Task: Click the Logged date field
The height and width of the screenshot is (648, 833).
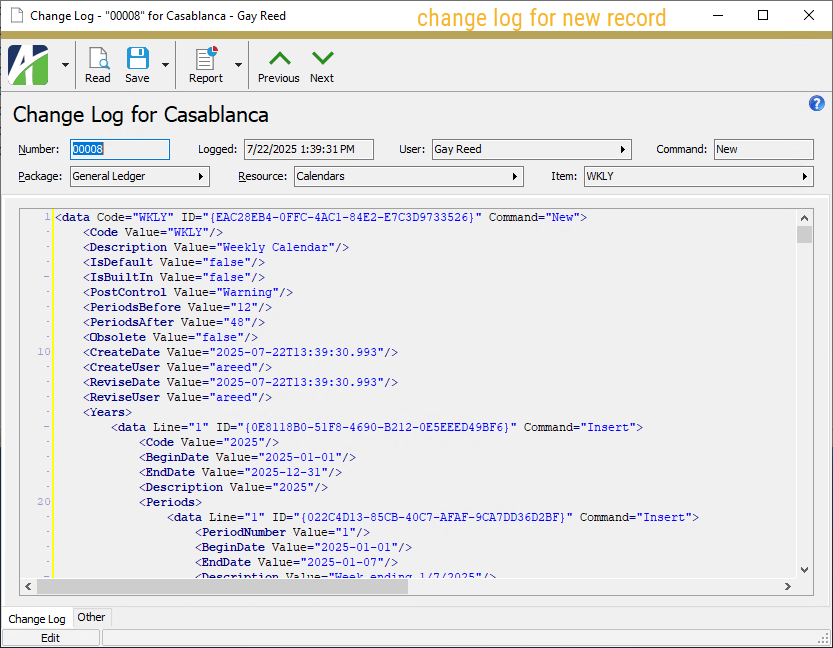Action: pyautogui.click(x=309, y=149)
